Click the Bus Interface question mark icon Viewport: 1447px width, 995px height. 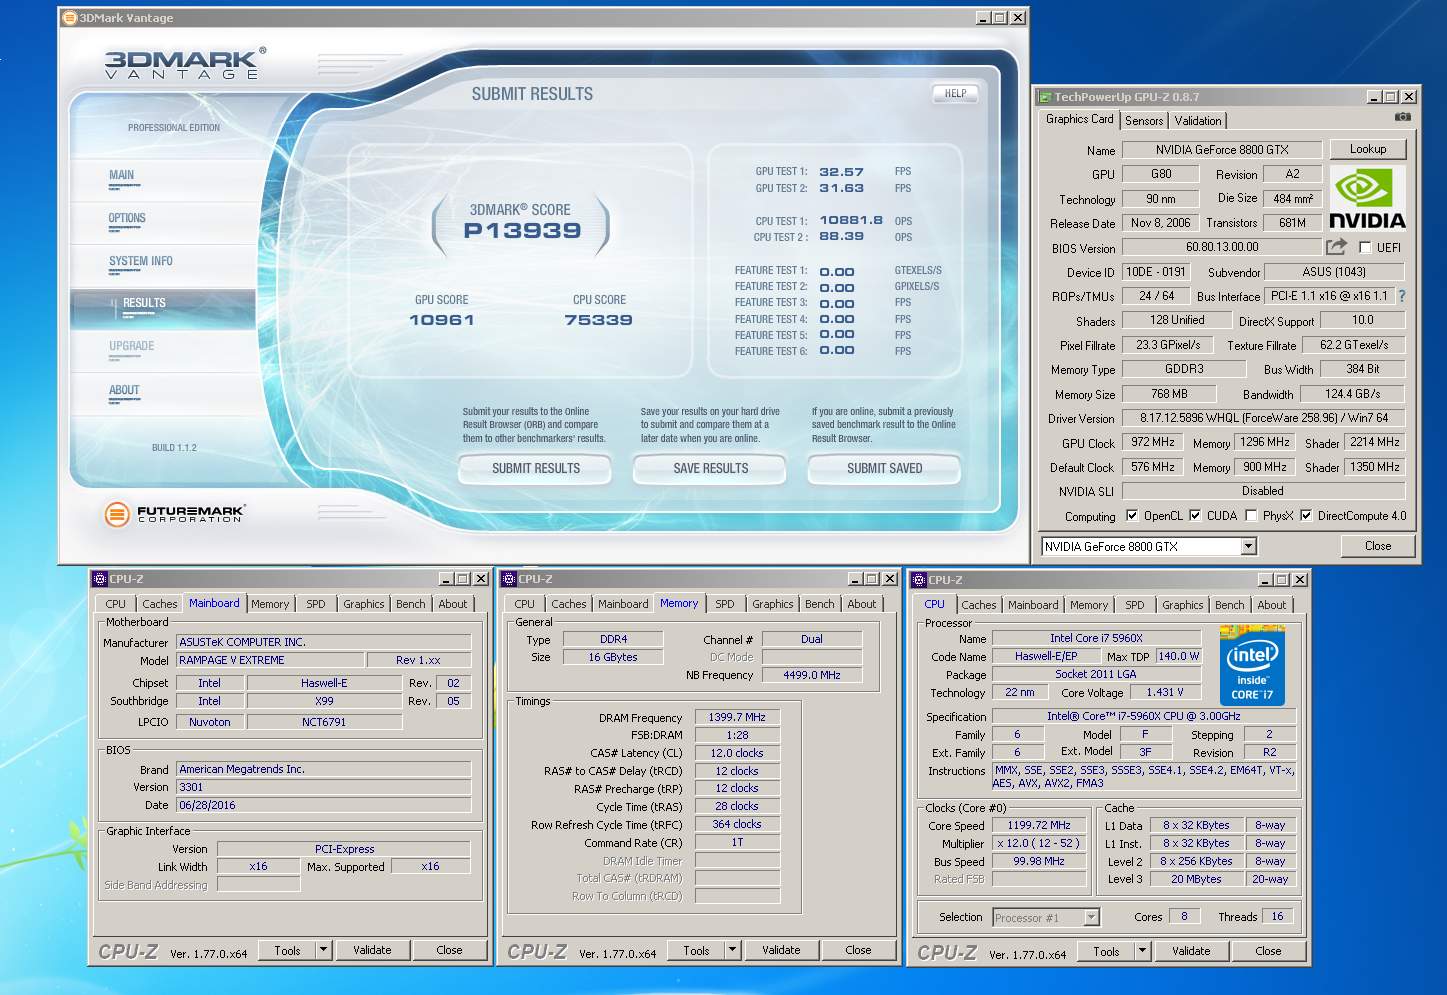pos(1401,296)
